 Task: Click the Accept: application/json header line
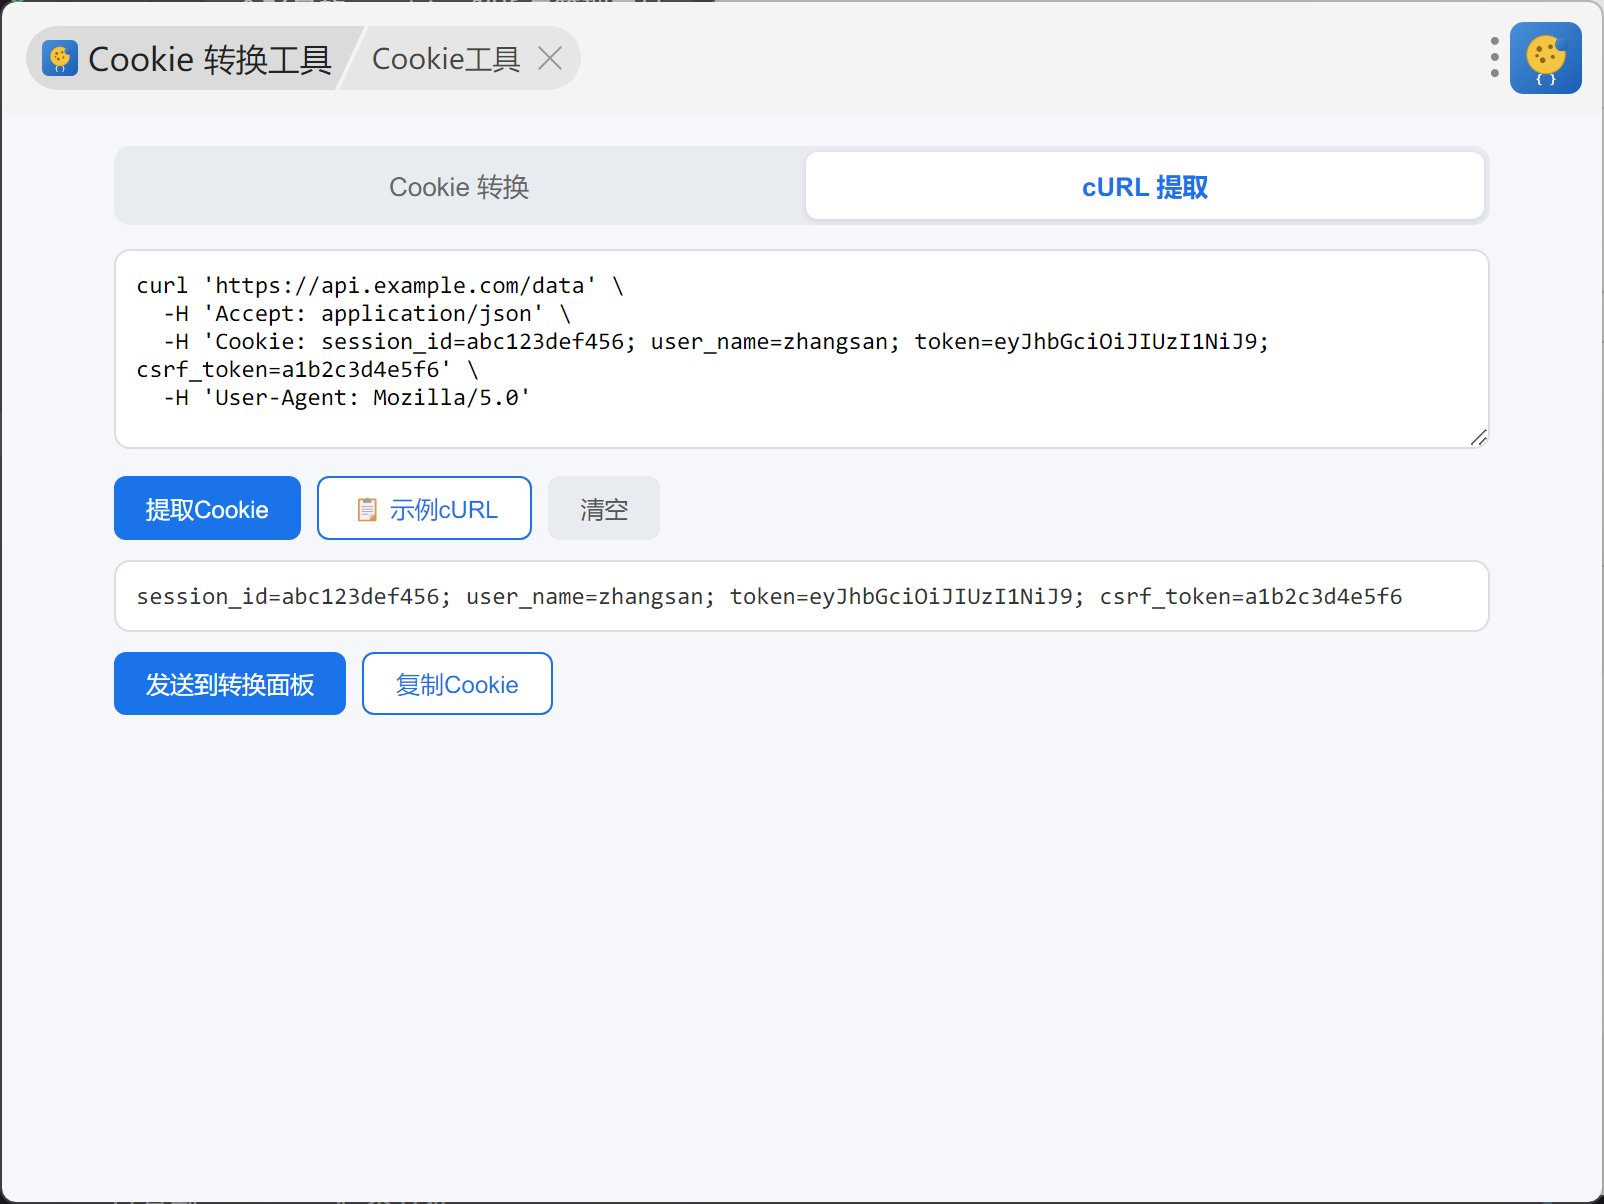click(x=380, y=314)
